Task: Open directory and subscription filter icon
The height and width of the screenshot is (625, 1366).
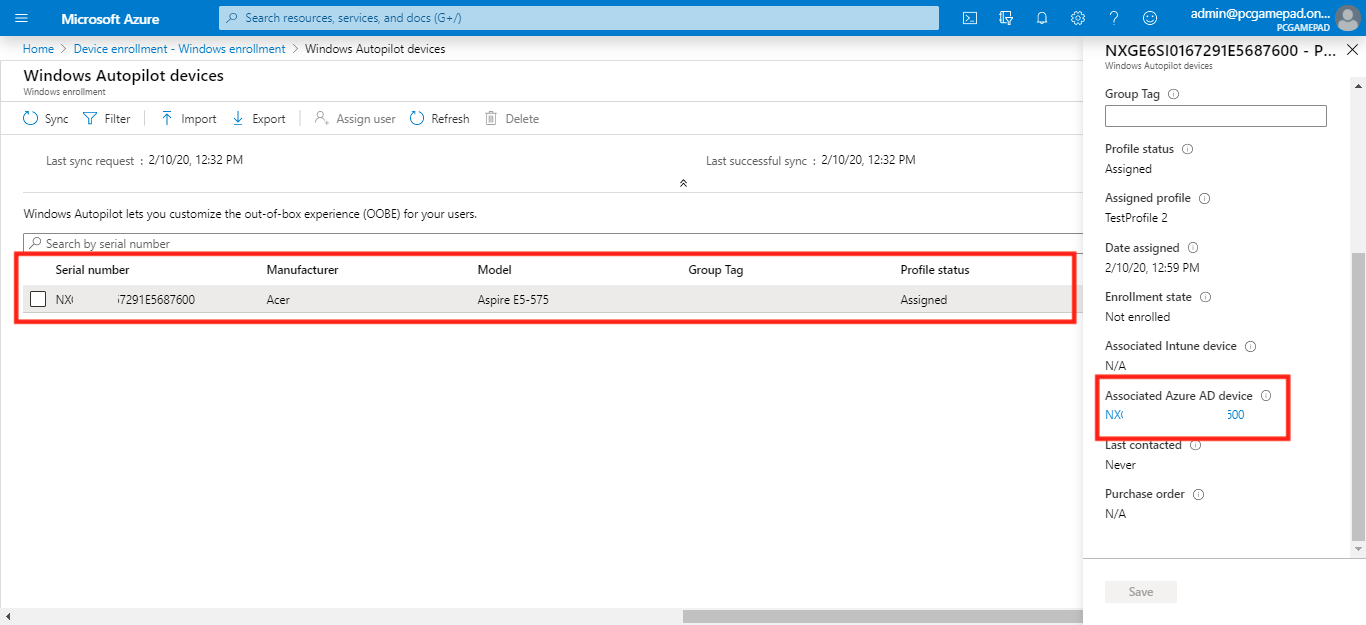Action: coord(1006,18)
